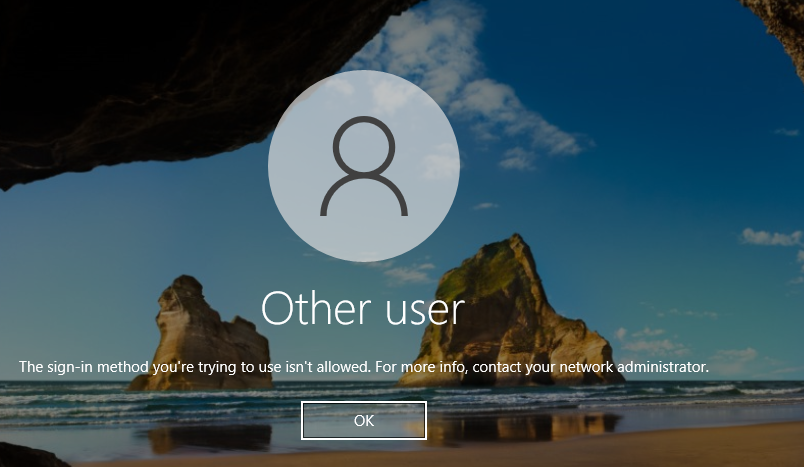804x467 pixels.
Task: Click the dark rock in the bottom-left corner
Action: [28, 455]
